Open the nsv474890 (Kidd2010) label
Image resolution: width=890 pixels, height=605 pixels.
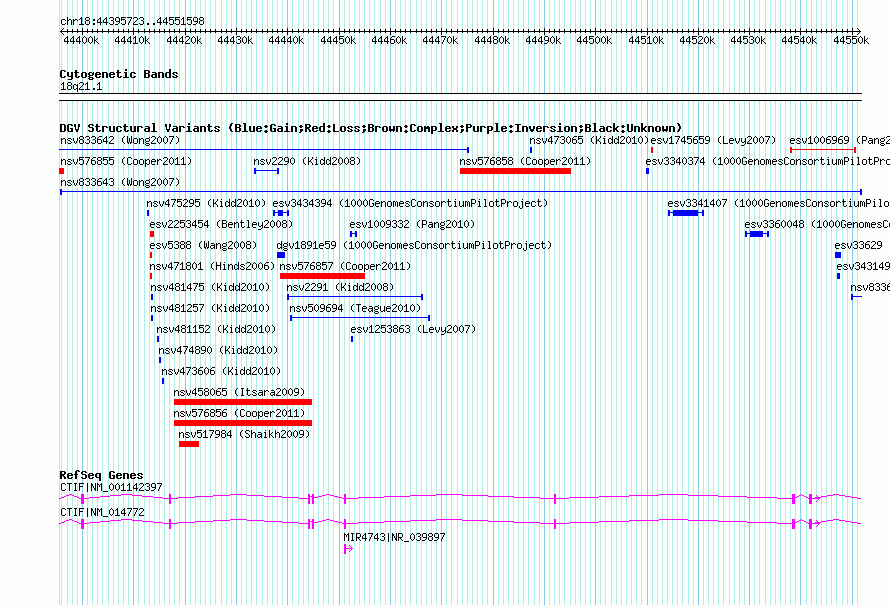tap(219, 350)
